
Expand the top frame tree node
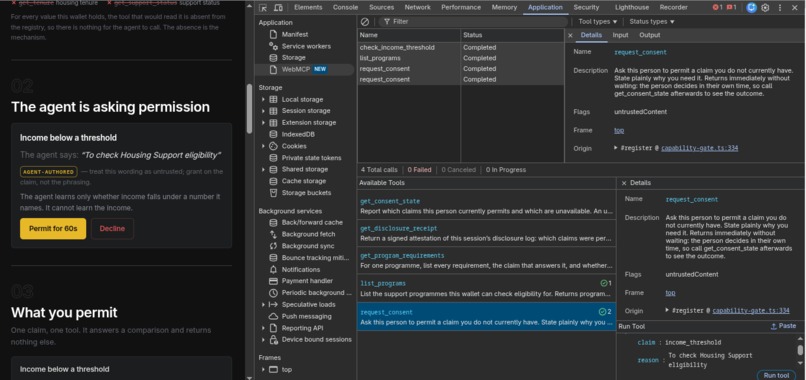coord(264,369)
